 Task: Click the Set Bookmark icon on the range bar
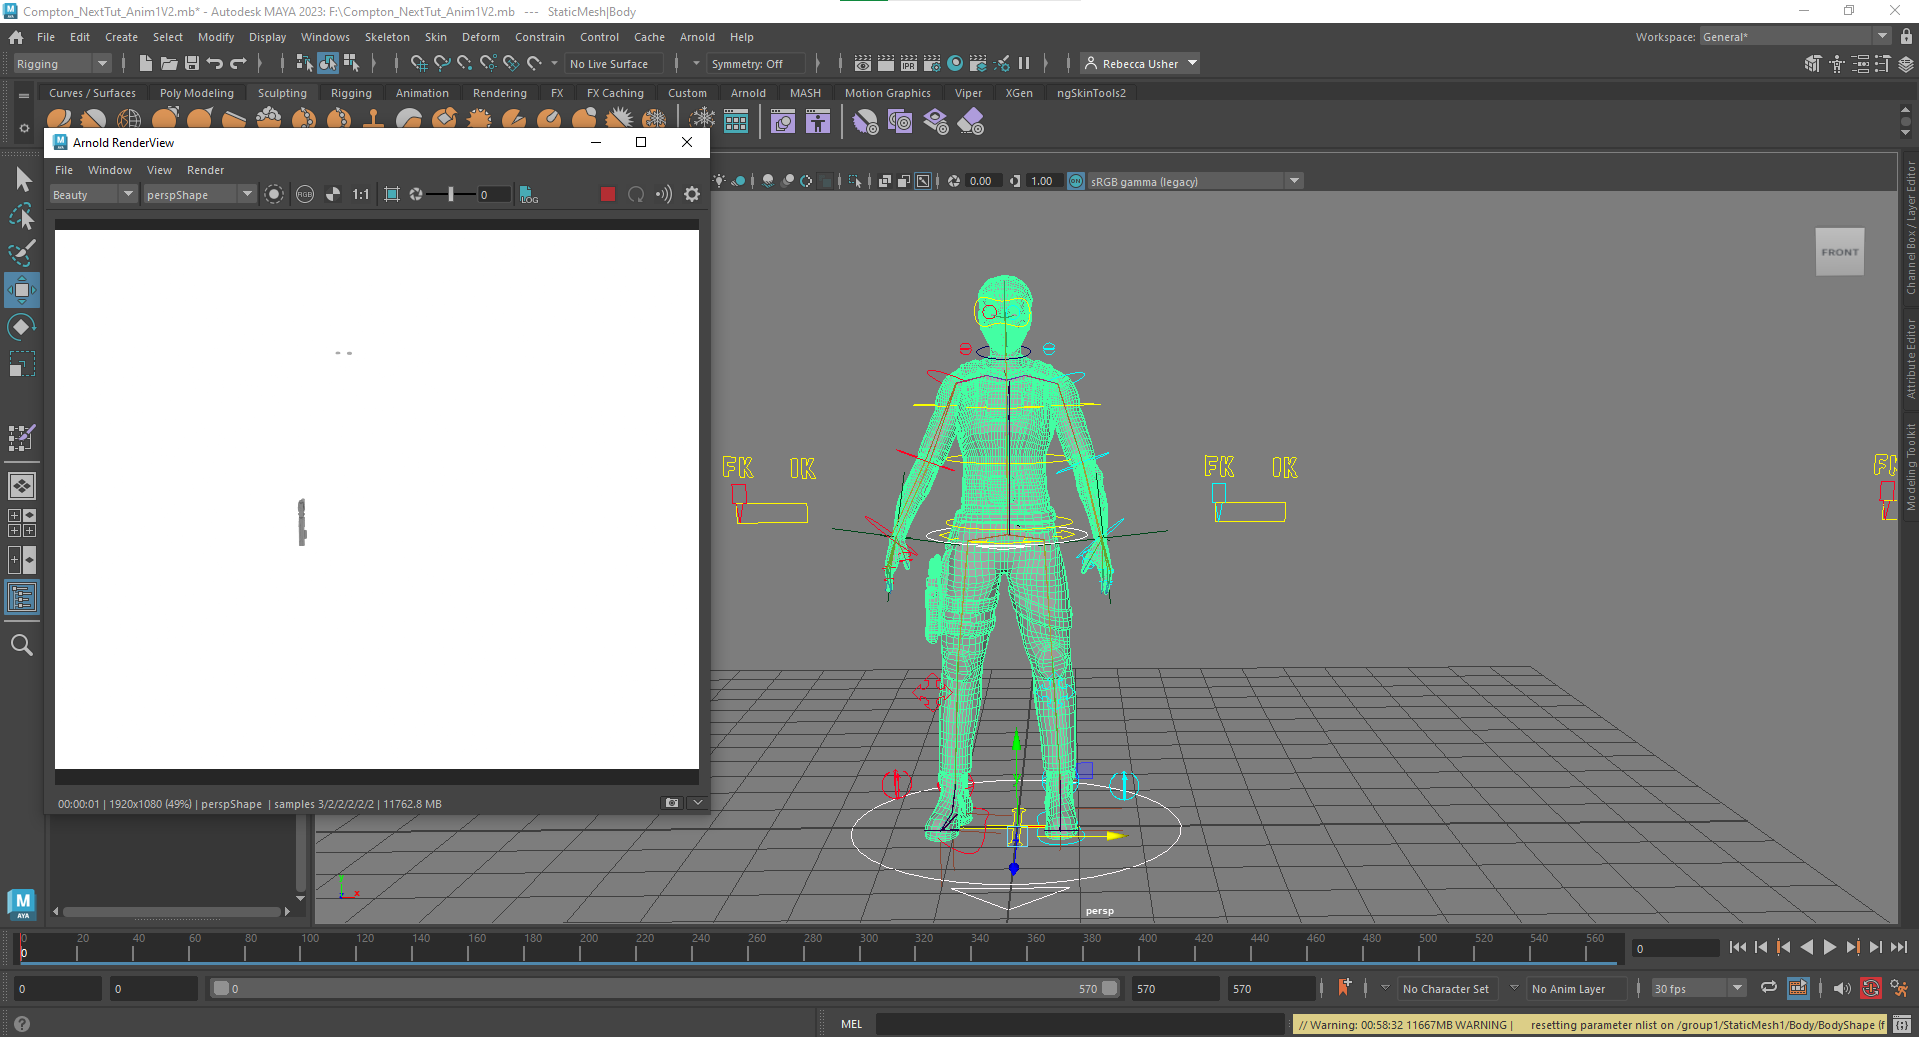(x=1344, y=988)
